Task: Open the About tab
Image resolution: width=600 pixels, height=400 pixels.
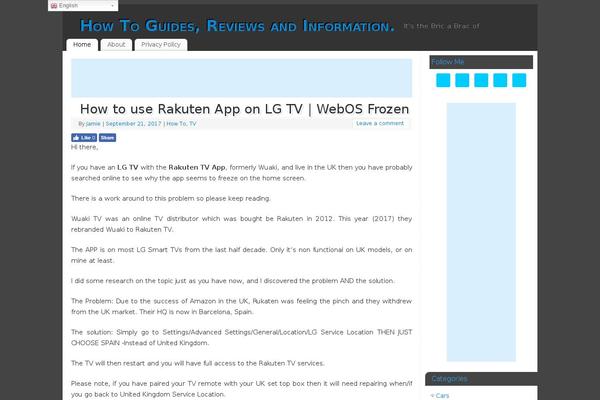Action: (x=116, y=45)
